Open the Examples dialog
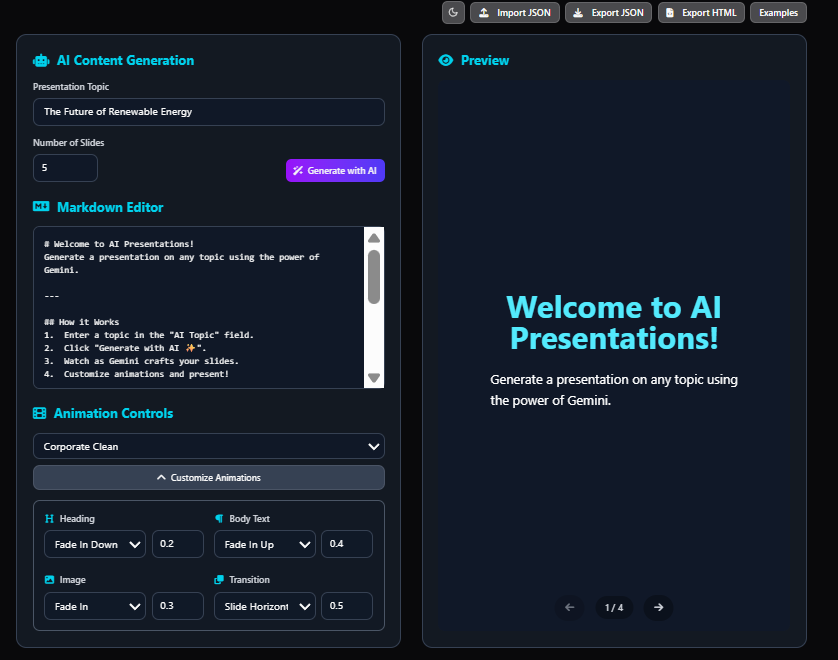This screenshot has width=838, height=660. [x=777, y=13]
